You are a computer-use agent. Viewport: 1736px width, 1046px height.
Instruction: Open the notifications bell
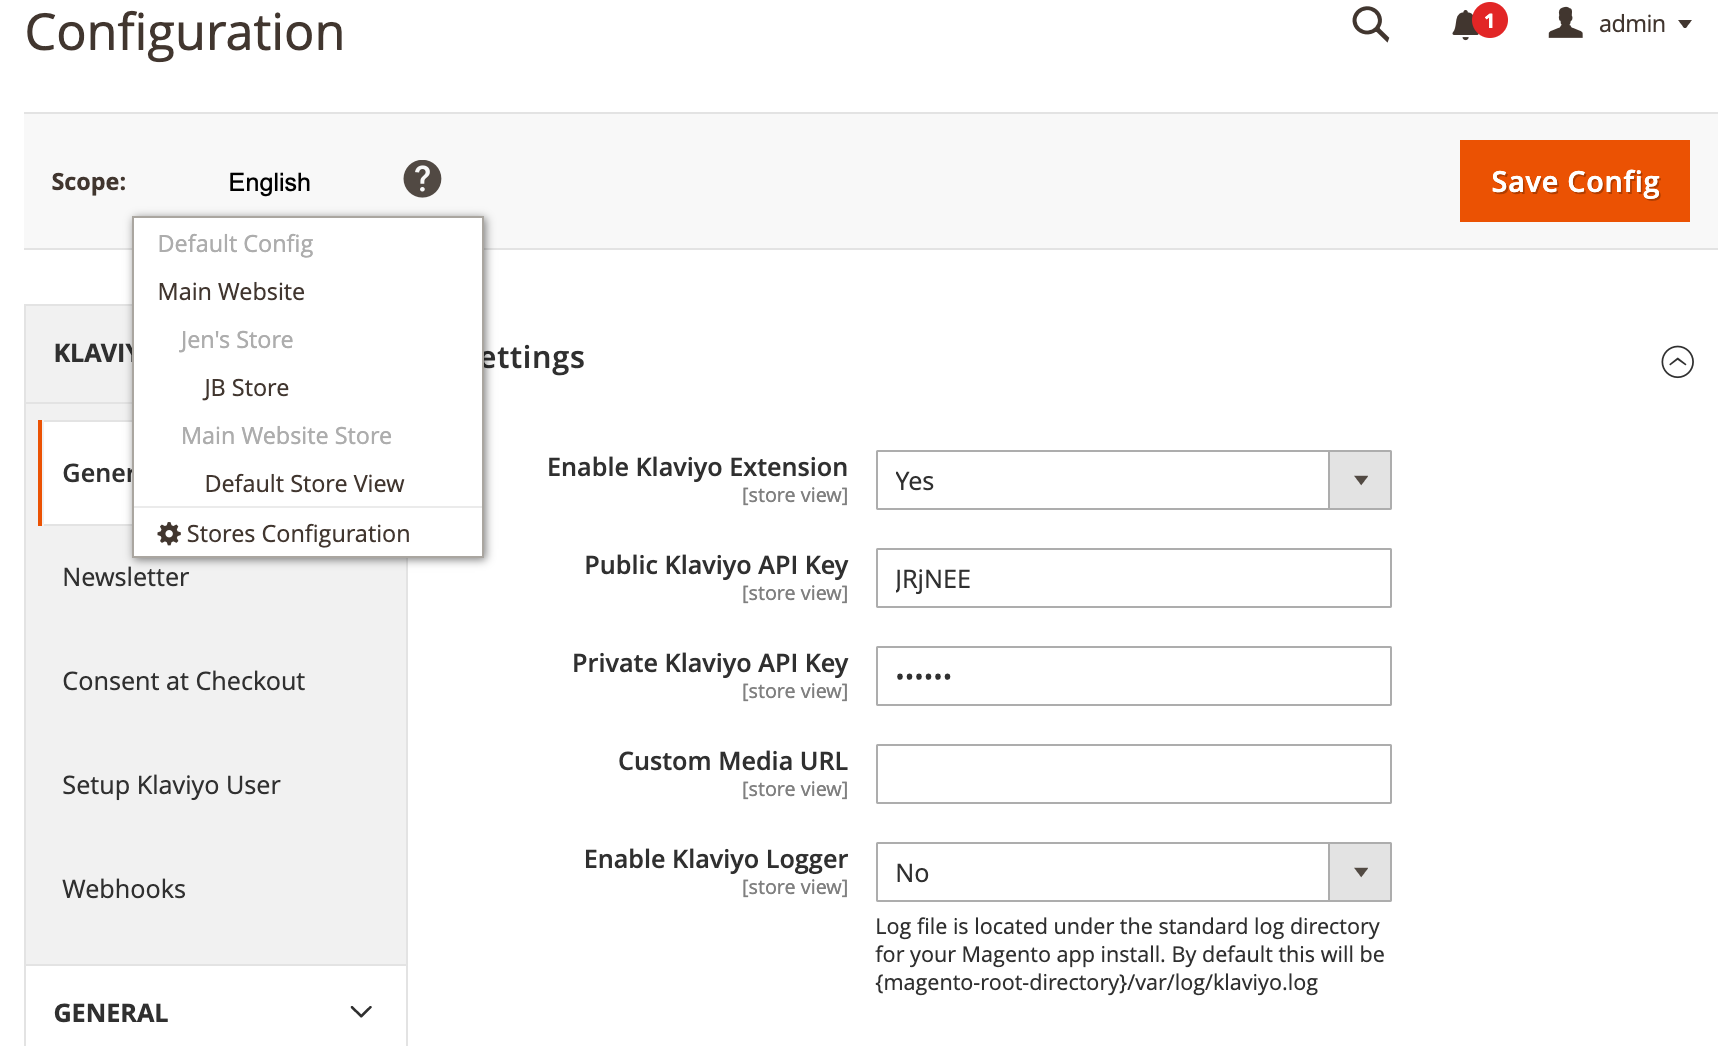click(x=1466, y=24)
